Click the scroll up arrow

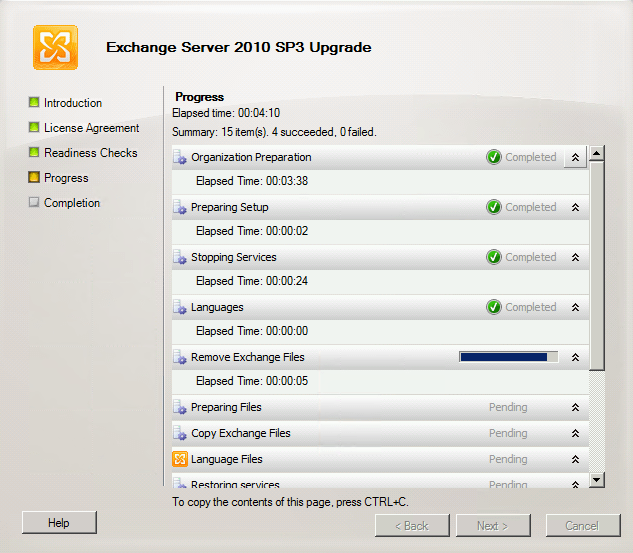[x=597, y=153]
